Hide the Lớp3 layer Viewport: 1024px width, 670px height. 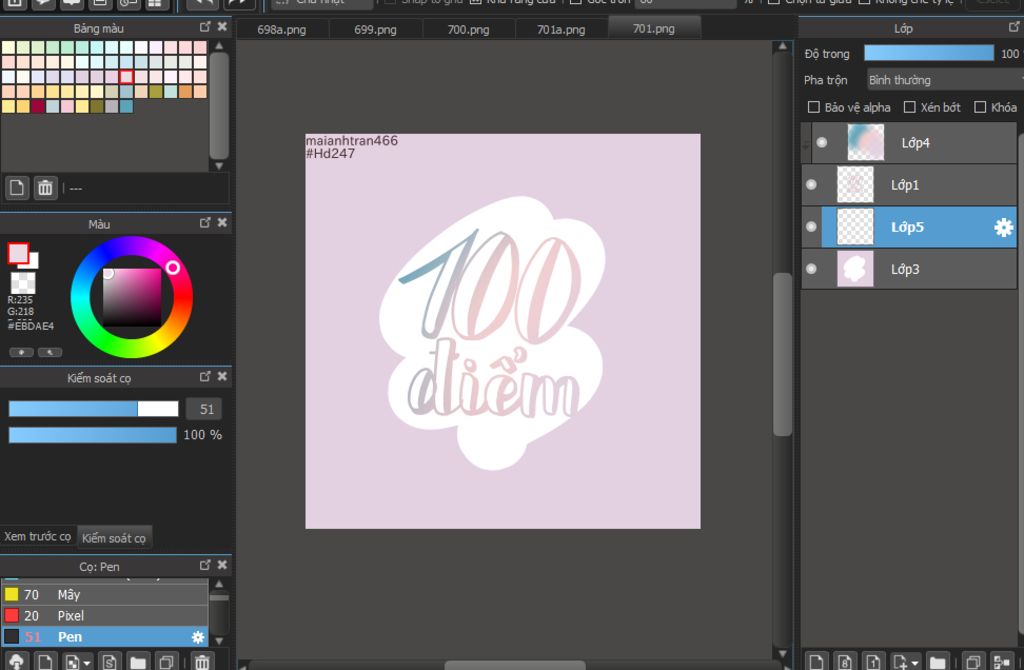[x=811, y=268]
